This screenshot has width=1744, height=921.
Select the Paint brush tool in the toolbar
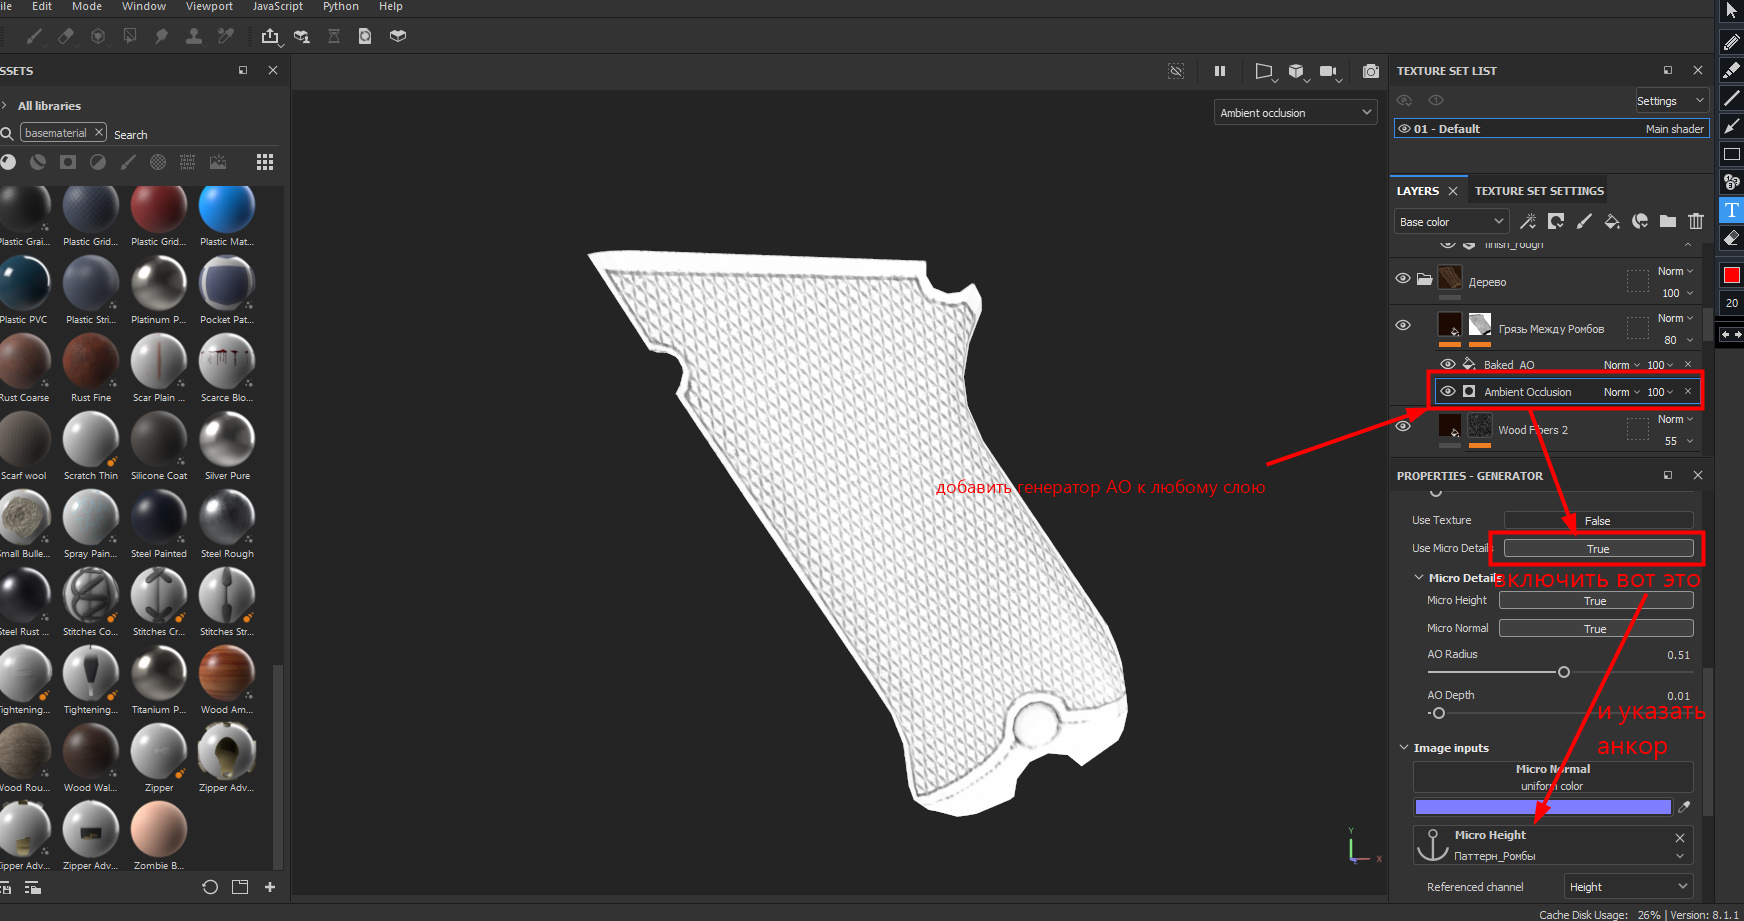point(34,36)
